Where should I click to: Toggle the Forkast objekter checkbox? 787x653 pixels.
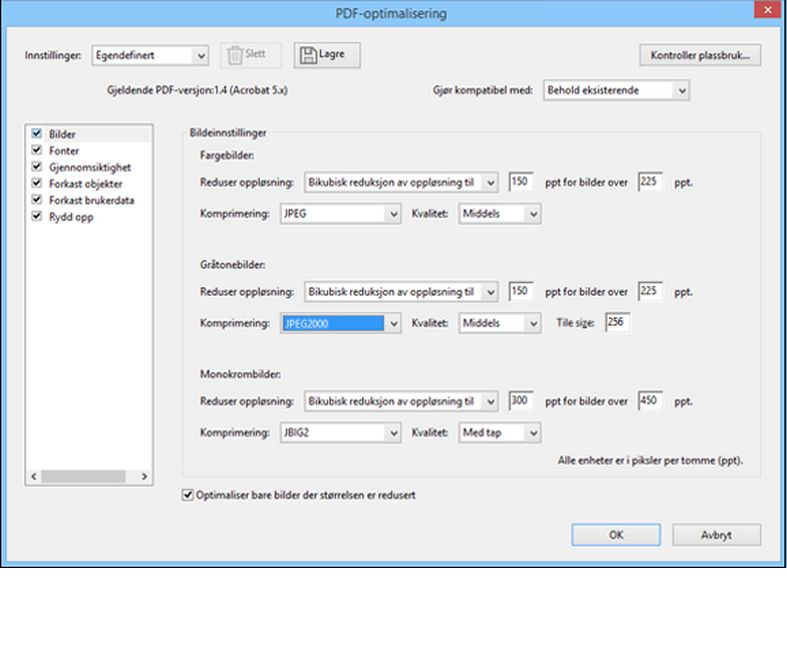(37, 183)
